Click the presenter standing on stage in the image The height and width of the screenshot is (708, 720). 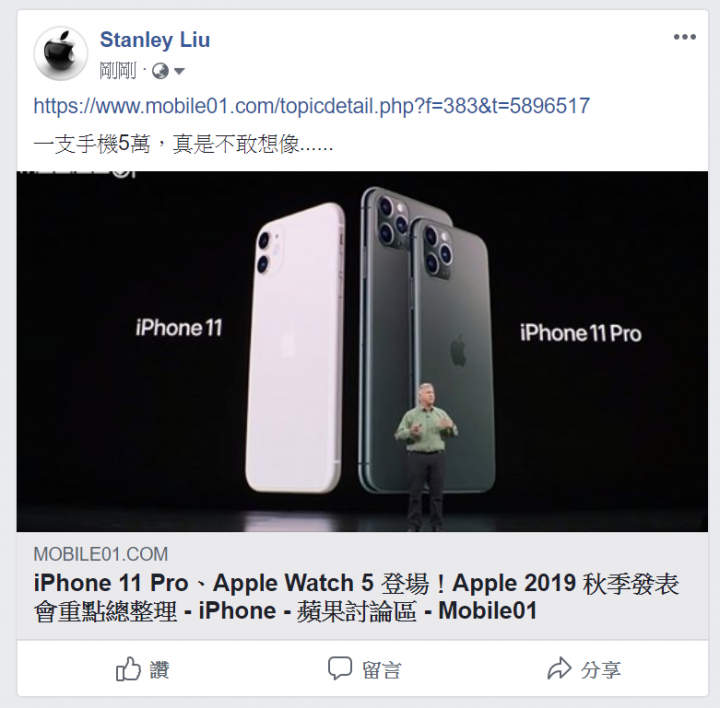(x=426, y=457)
